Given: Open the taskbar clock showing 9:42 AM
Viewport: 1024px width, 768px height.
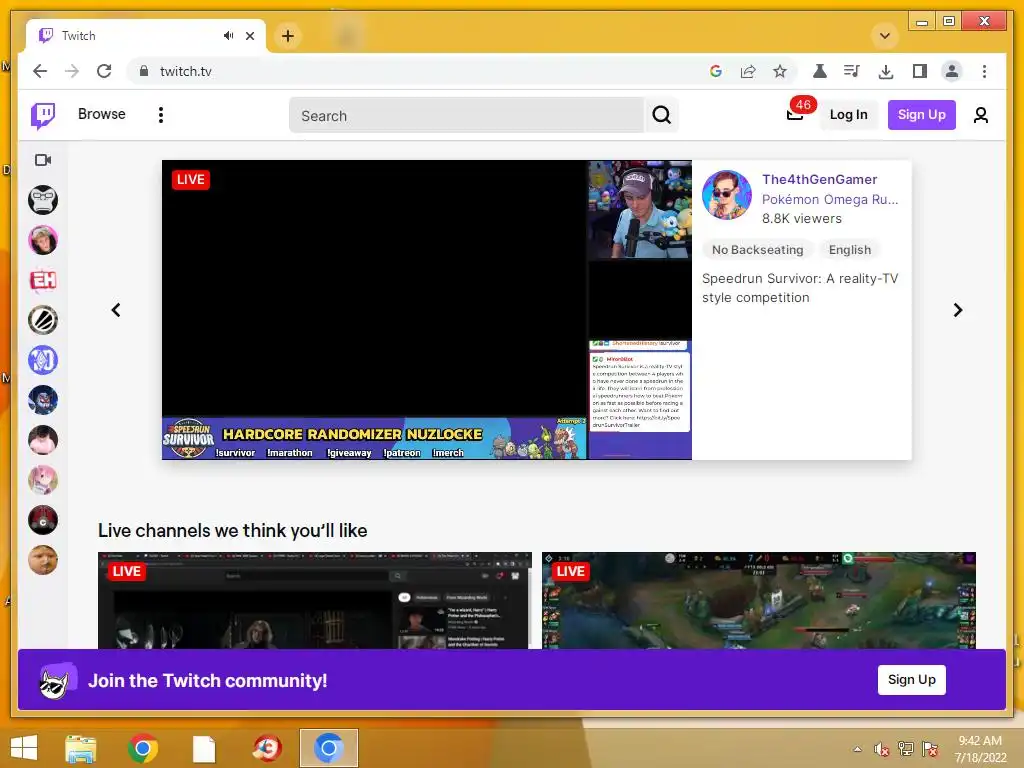Looking at the screenshot, I should click(980, 749).
